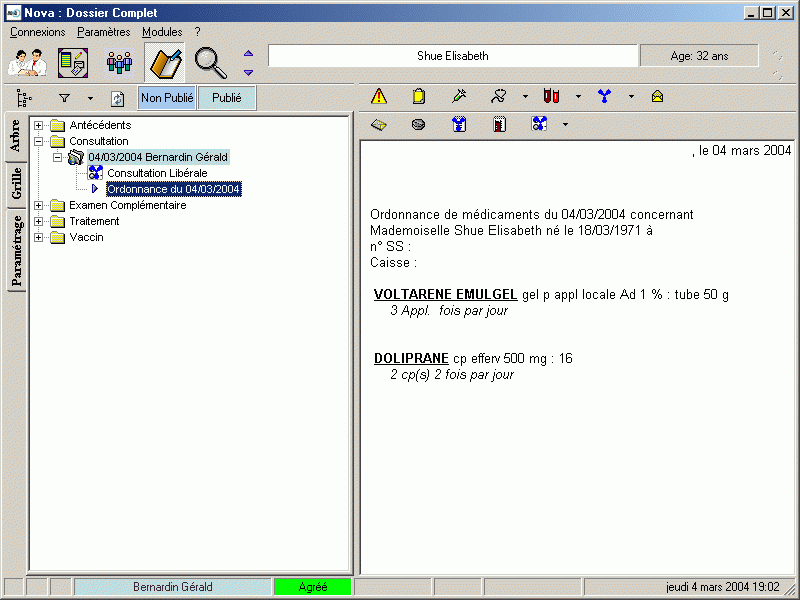Image resolution: width=800 pixels, height=600 pixels.
Task: Click the green syringe vaccine icon
Action: [x=459, y=96]
